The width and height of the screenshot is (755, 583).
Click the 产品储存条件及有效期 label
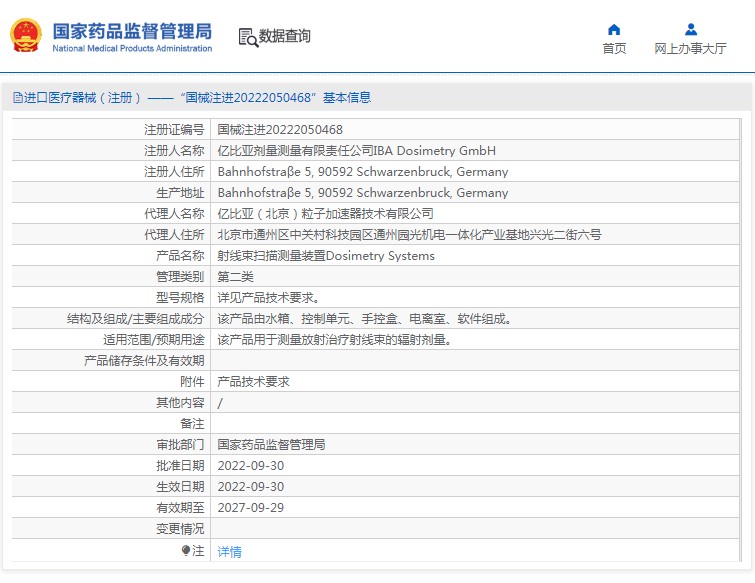[144, 361]
